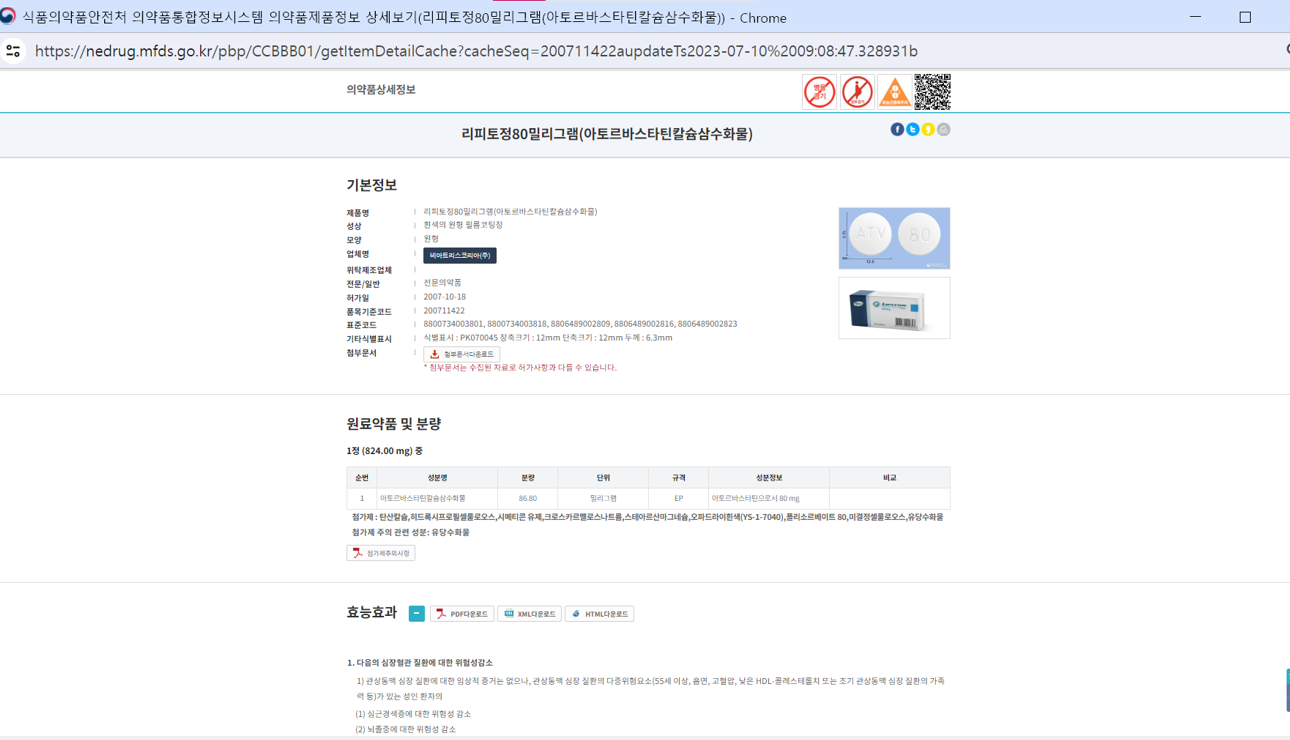This screenshot has width=1290, height=740.
Task: Click the 1. 다음의 심장혈관 질환 heading line
Action: (x=420, y=663)
